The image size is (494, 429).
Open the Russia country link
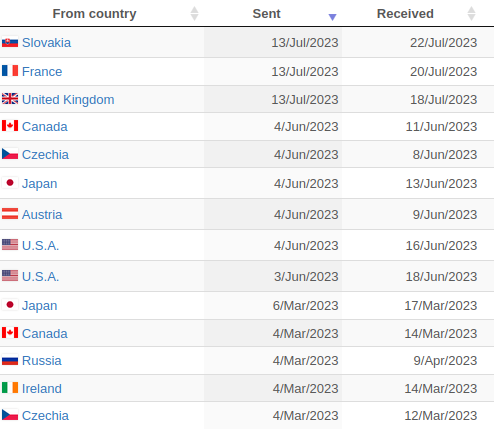42,361
